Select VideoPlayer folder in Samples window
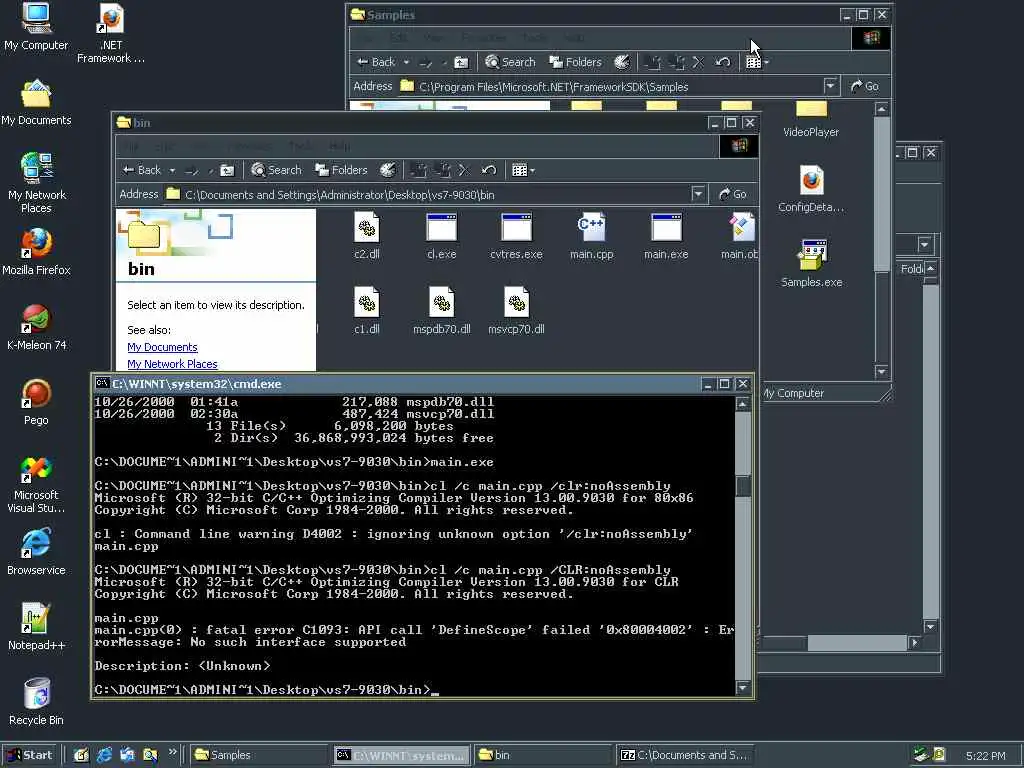The image size is (1024, 768). pos(811,120)
